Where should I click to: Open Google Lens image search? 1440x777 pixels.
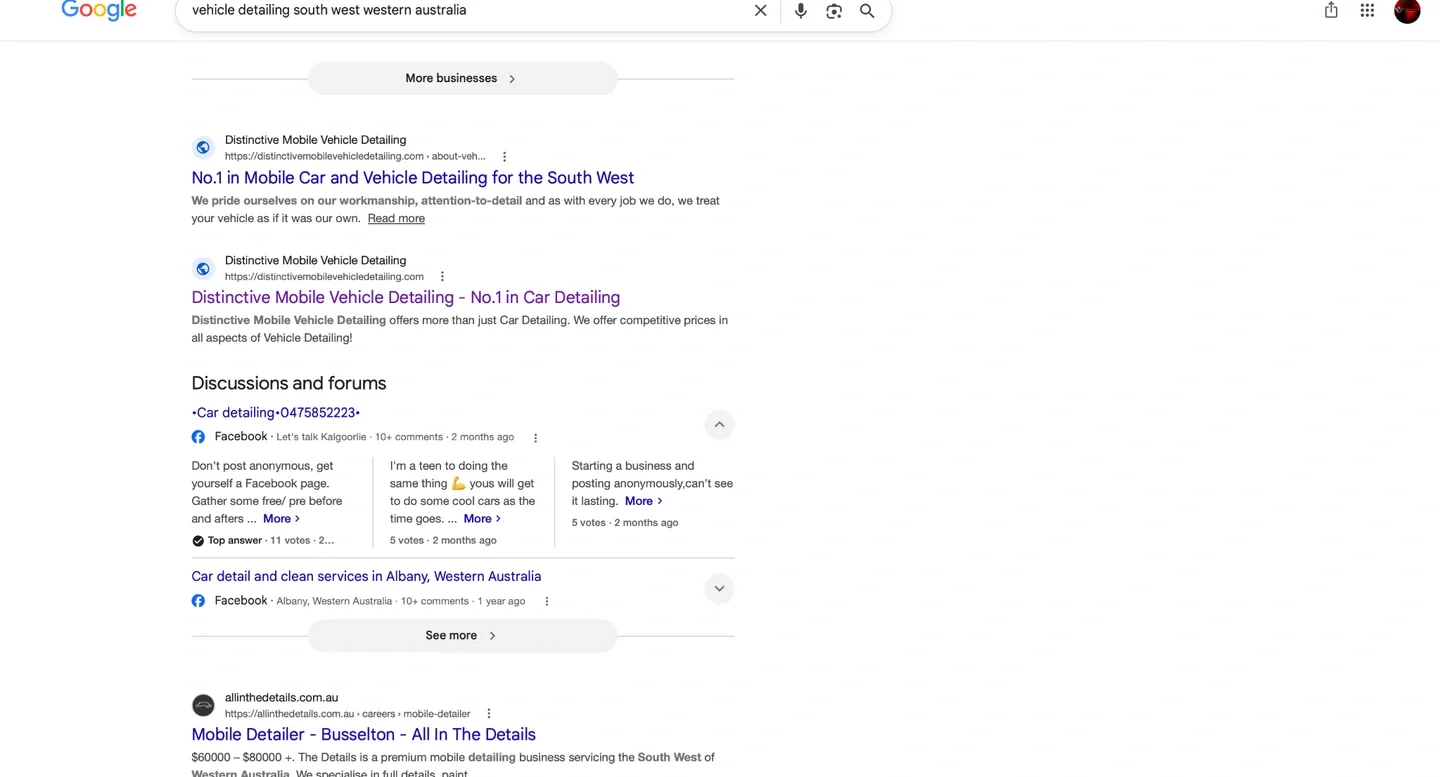tap(834, 11)
